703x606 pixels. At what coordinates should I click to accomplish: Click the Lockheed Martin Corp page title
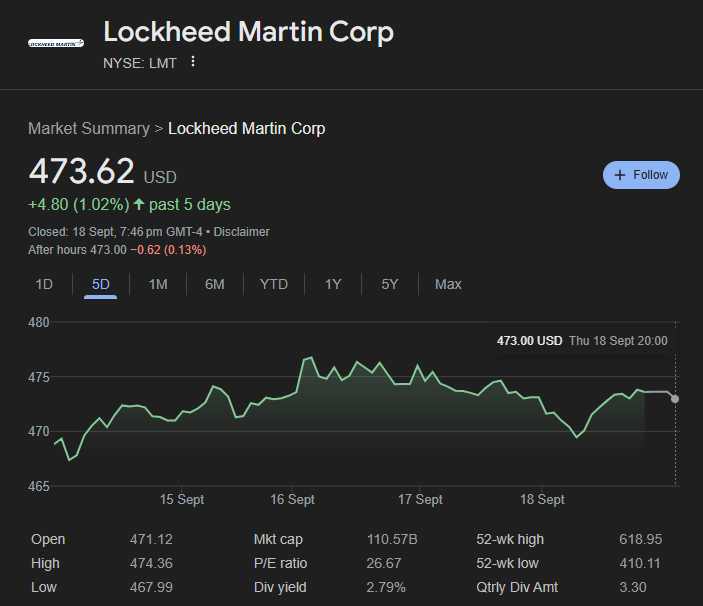click(x=248, y=32)
